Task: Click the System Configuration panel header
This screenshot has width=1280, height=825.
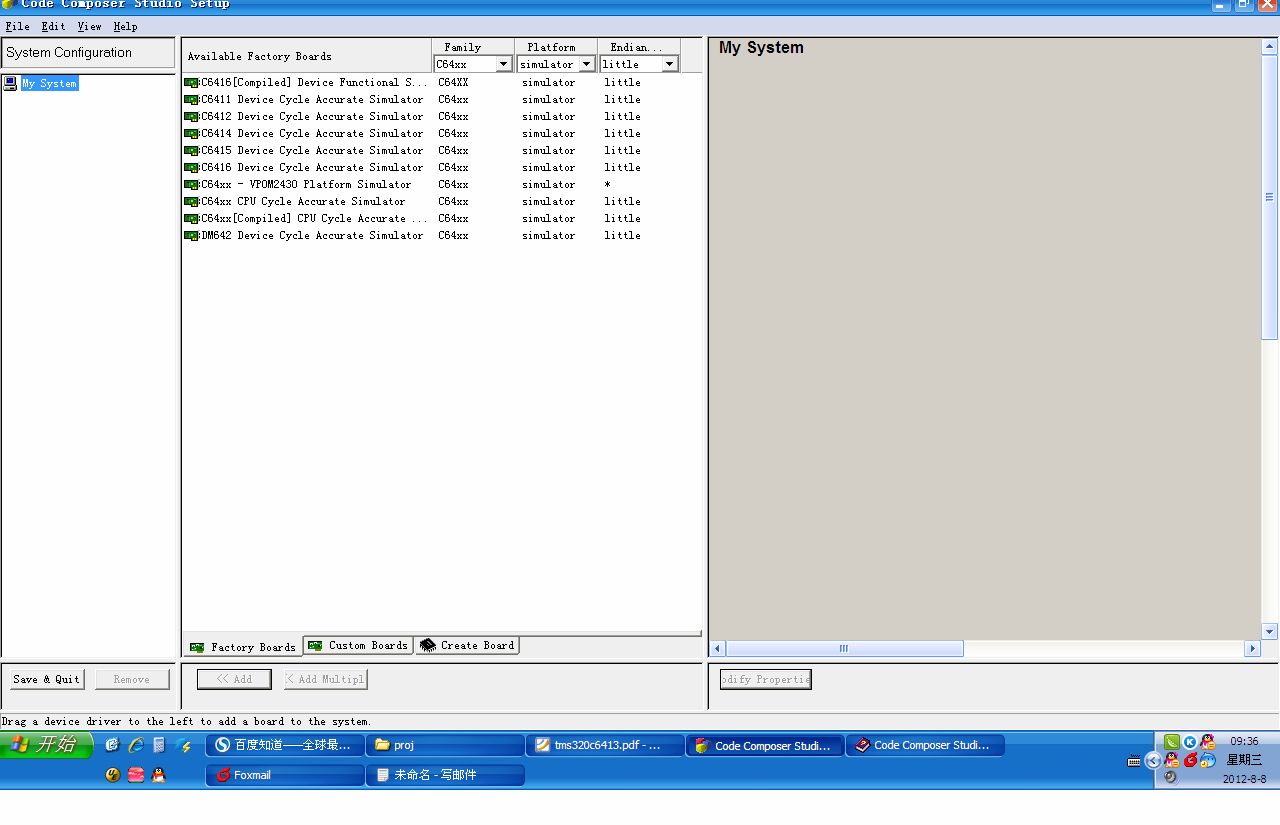Action: tap(88, 53)
